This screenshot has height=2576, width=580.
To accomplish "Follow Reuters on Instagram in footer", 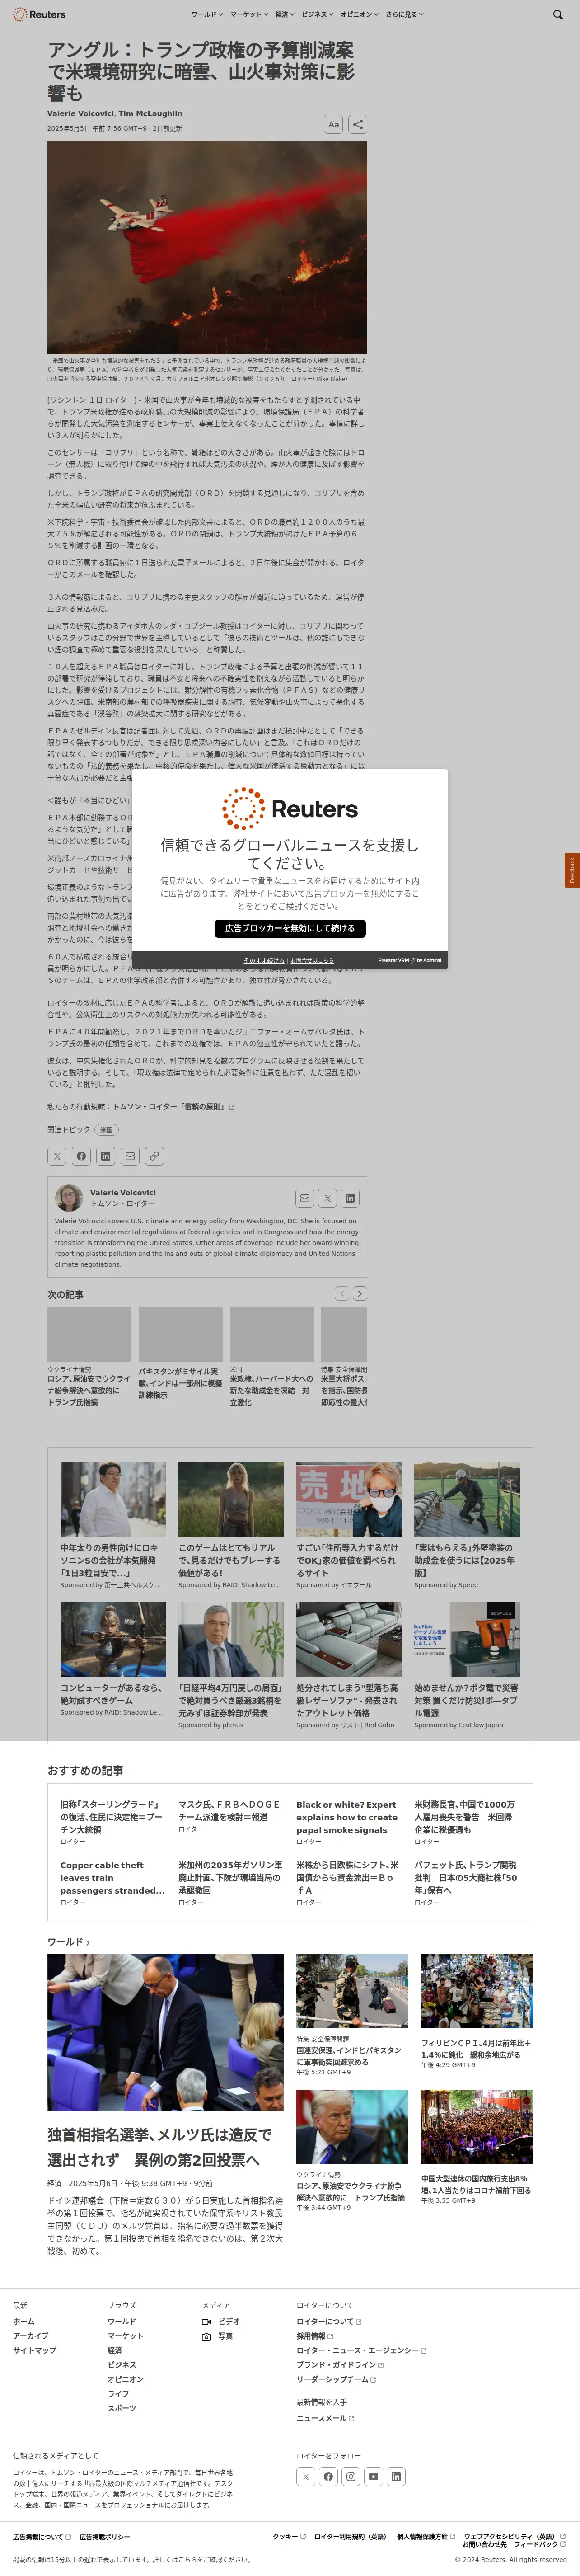I will point(351,2476).
